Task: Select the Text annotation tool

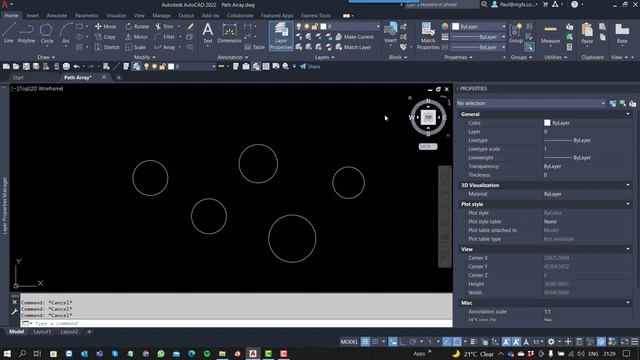Action: 207,33
